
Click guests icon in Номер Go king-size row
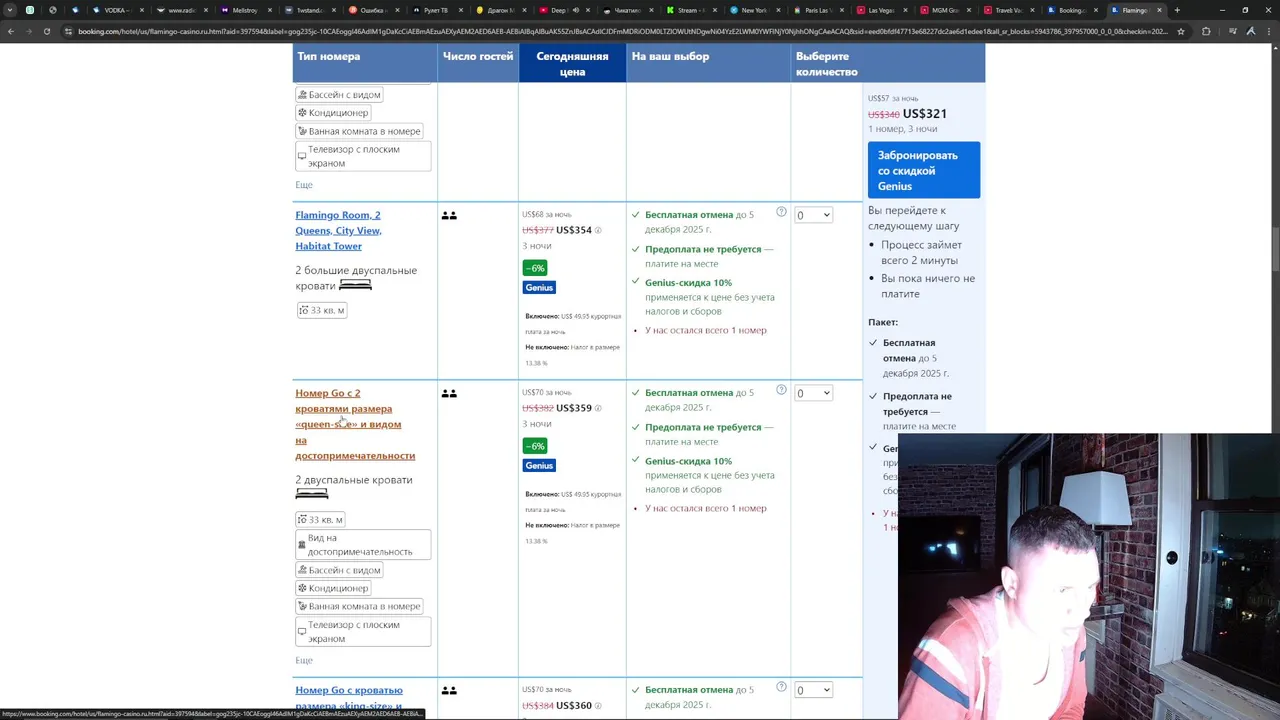click(x=449, y=691)
